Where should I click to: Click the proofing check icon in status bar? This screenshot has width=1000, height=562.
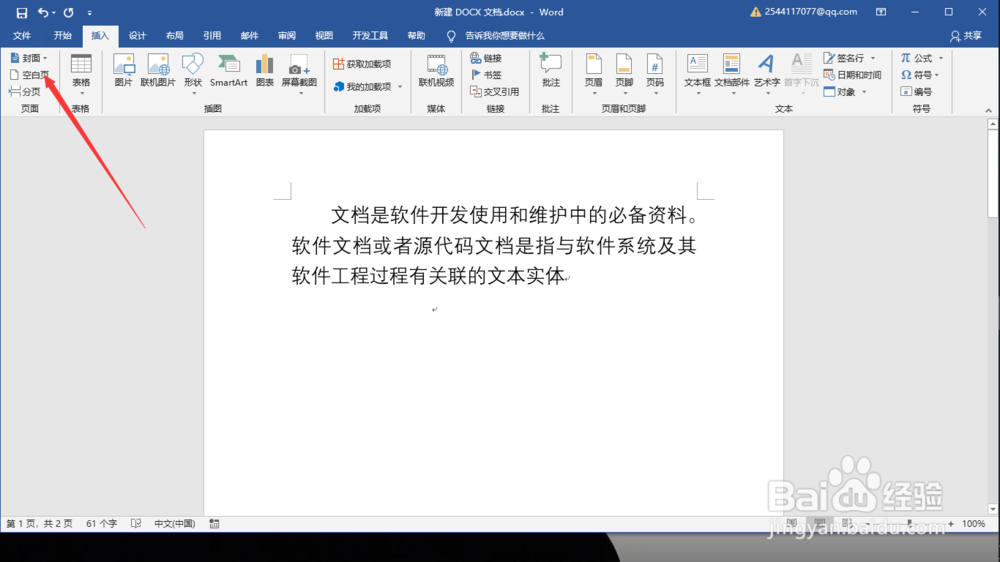(136, 524)
